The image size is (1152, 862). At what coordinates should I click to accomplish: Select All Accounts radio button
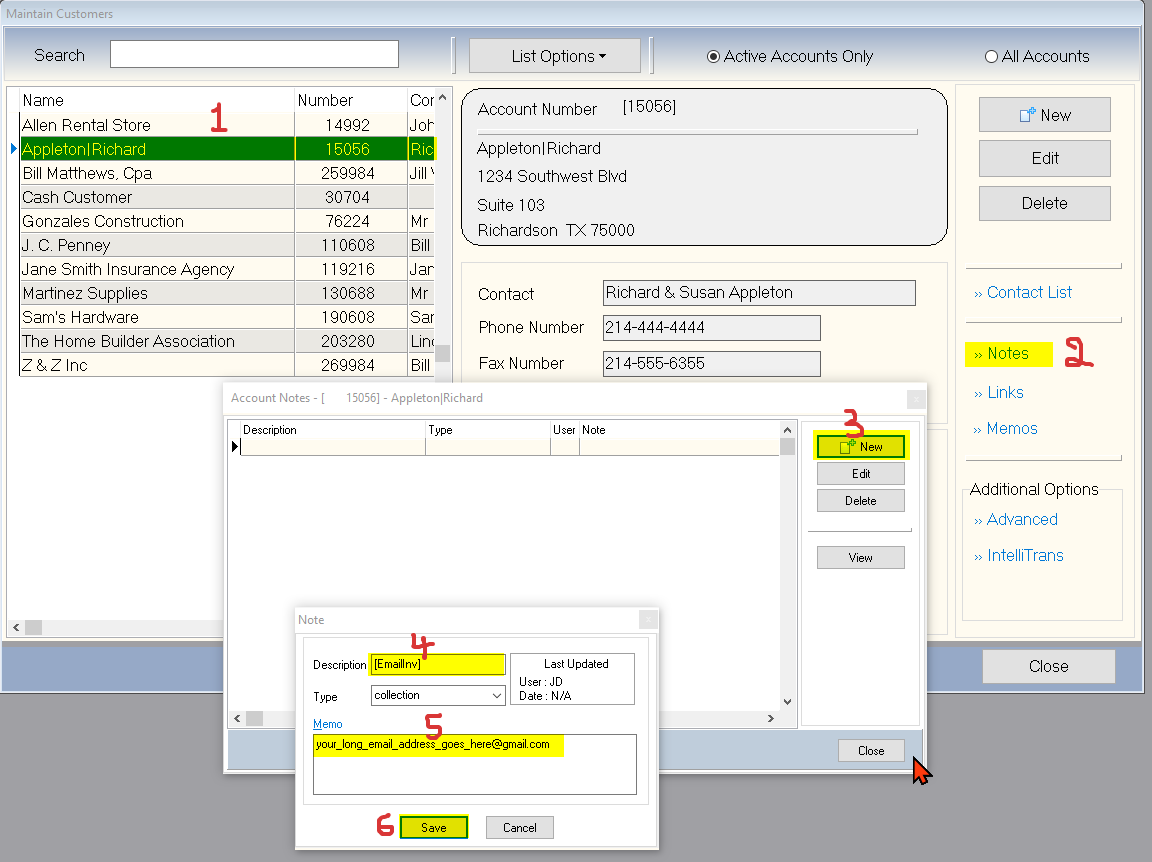click(x=991, y=57)
